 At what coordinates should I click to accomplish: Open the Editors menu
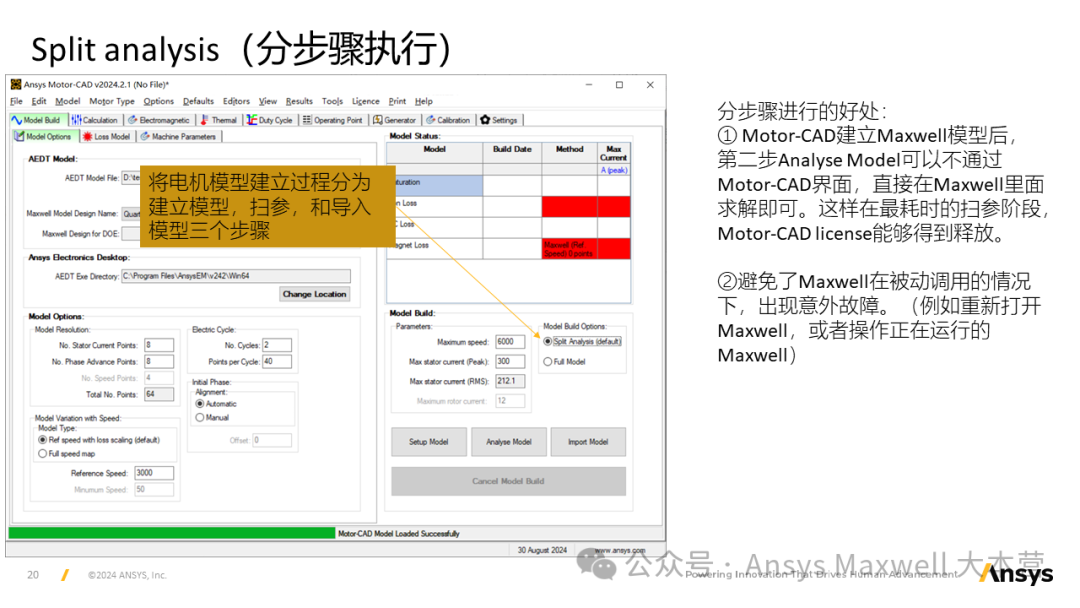[x=236, y=101]
